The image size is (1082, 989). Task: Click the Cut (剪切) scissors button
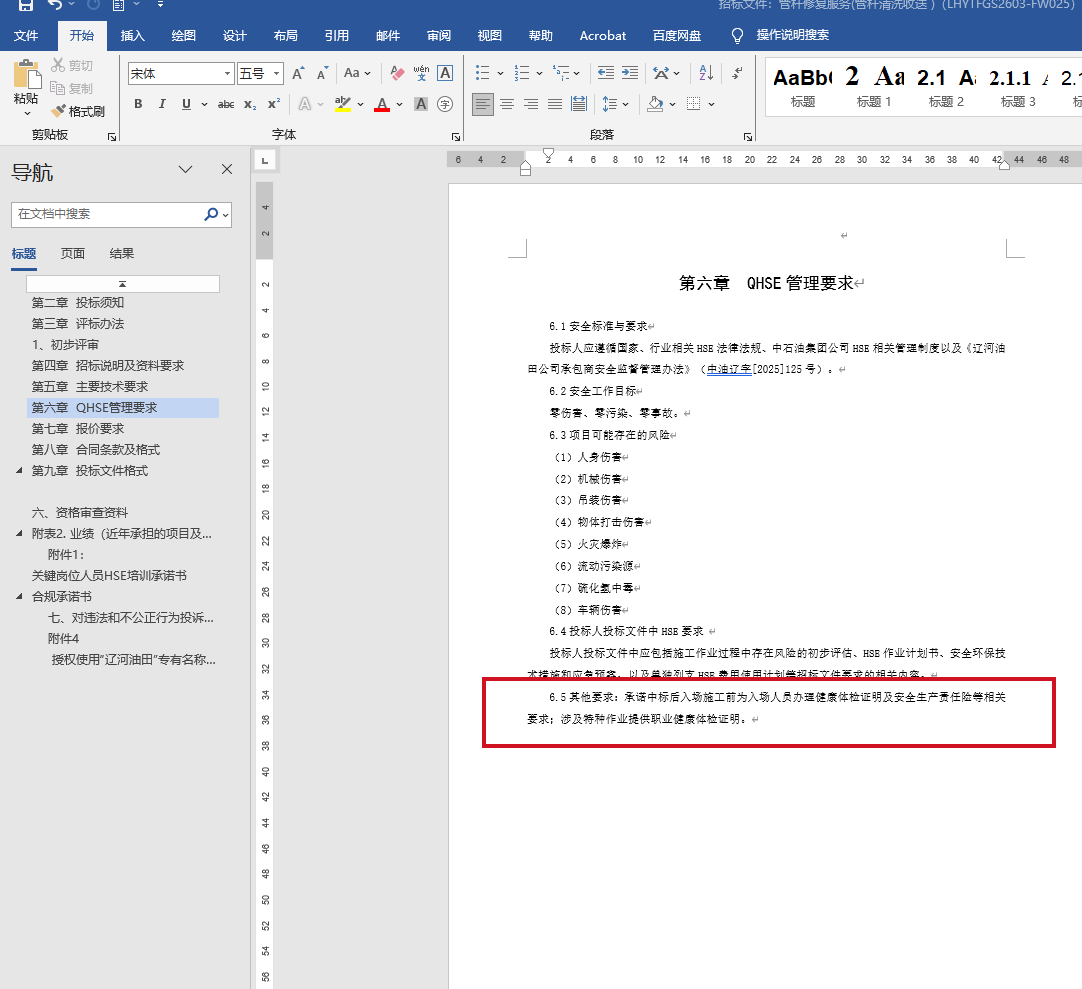tap(72, 66)
